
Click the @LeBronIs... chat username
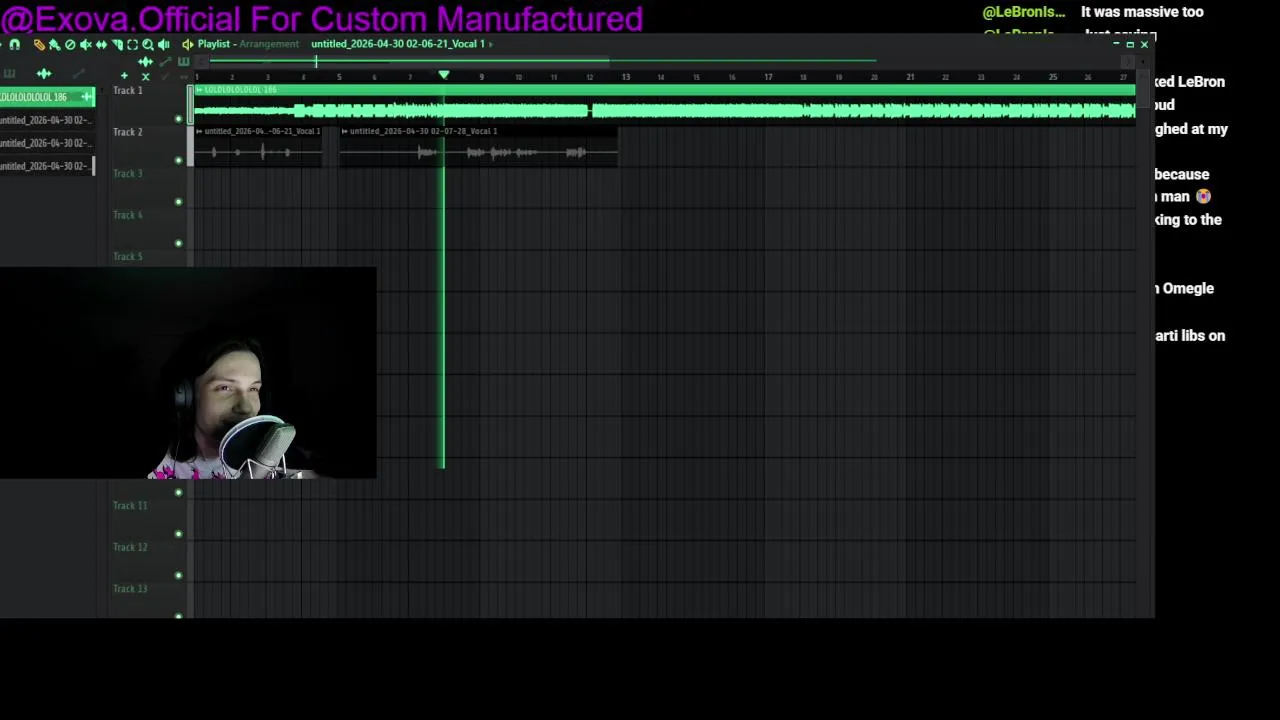(x=1024, y=12)
